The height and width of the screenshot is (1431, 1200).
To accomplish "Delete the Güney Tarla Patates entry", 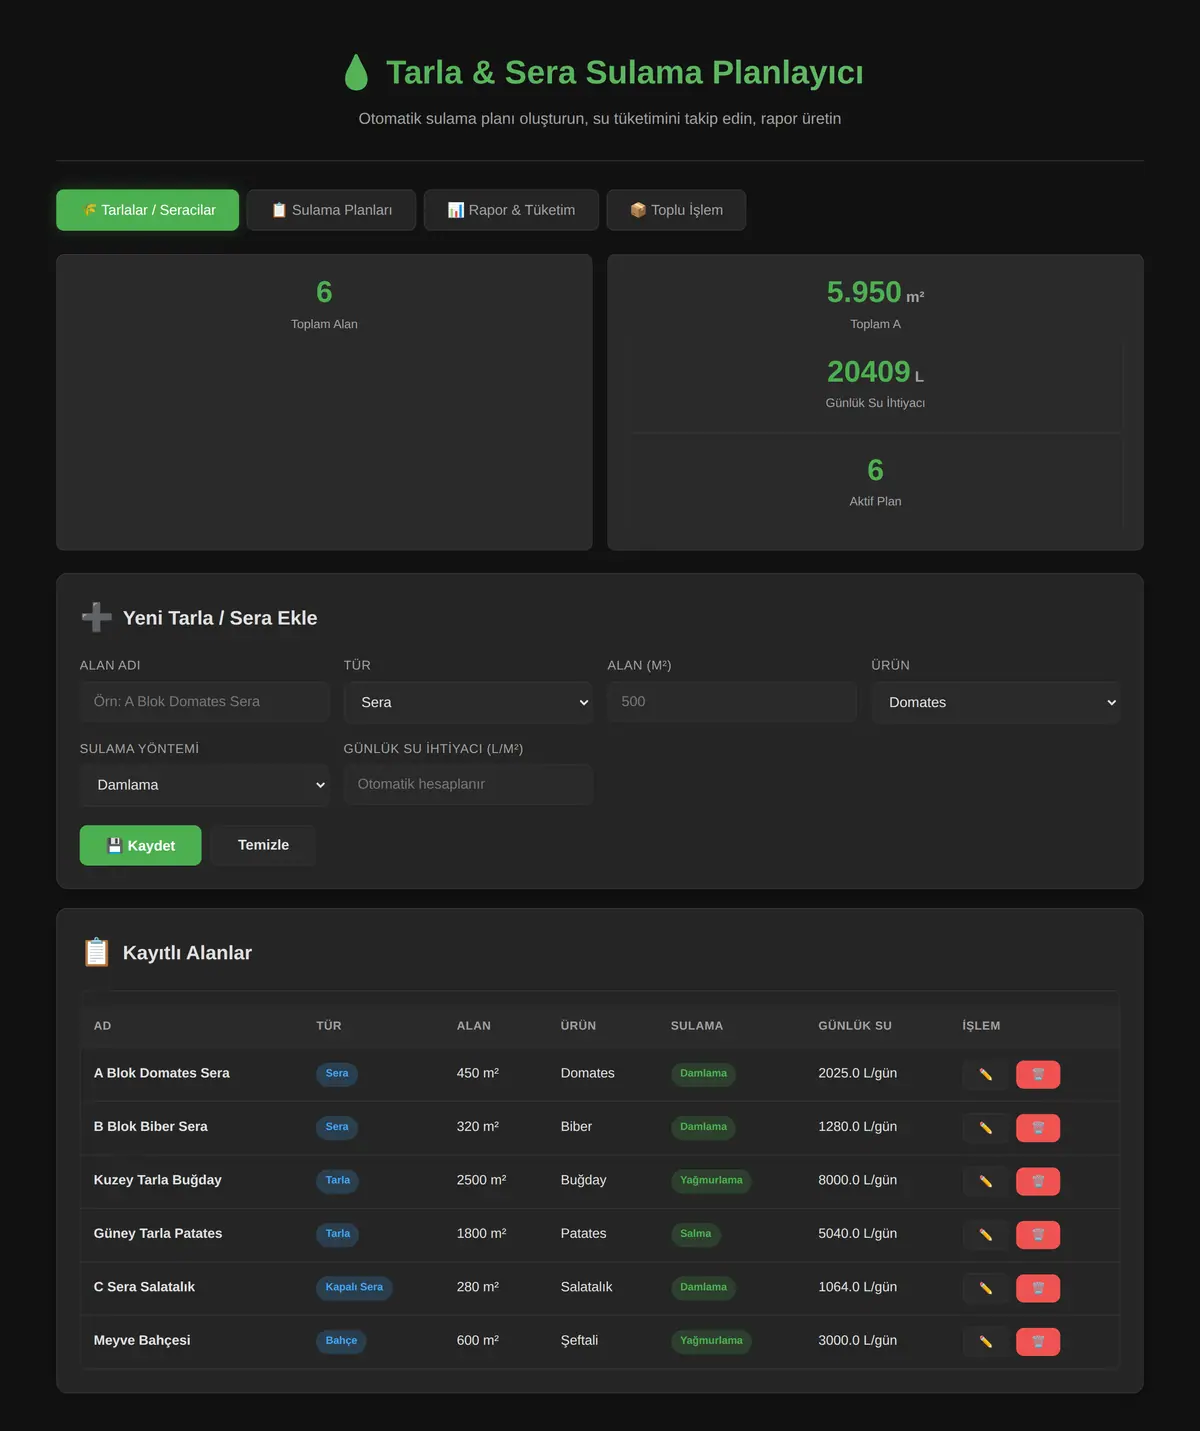I will [x=1038, y=1235].
